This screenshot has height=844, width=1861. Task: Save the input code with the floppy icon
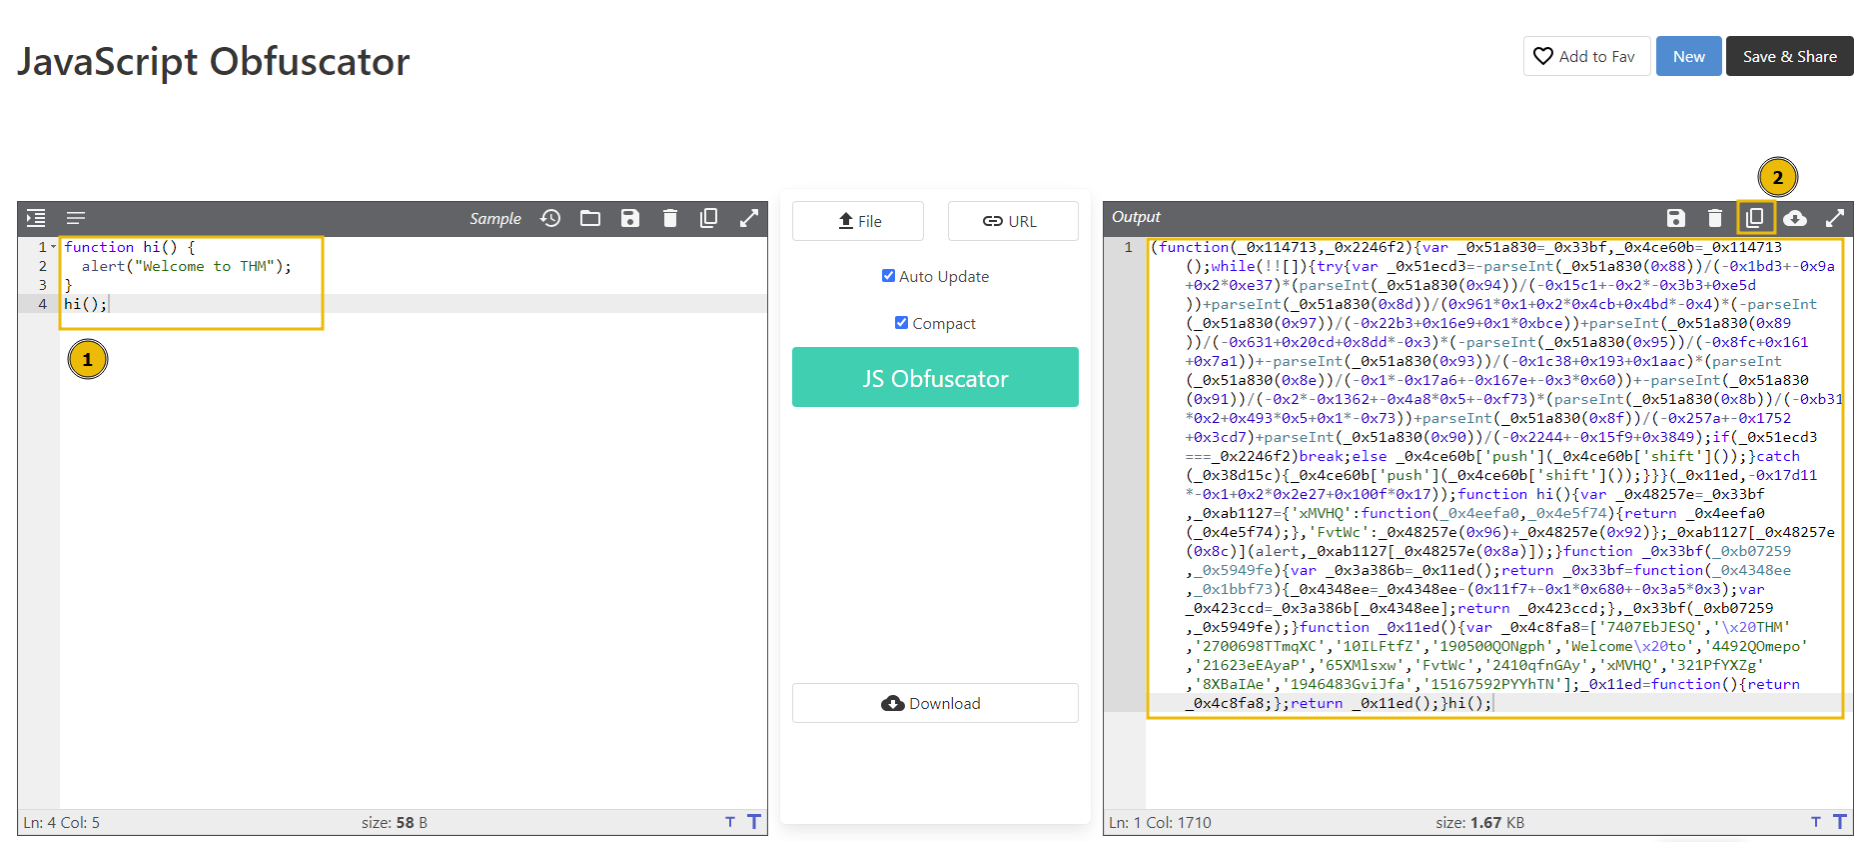click(x=630, y=218)
